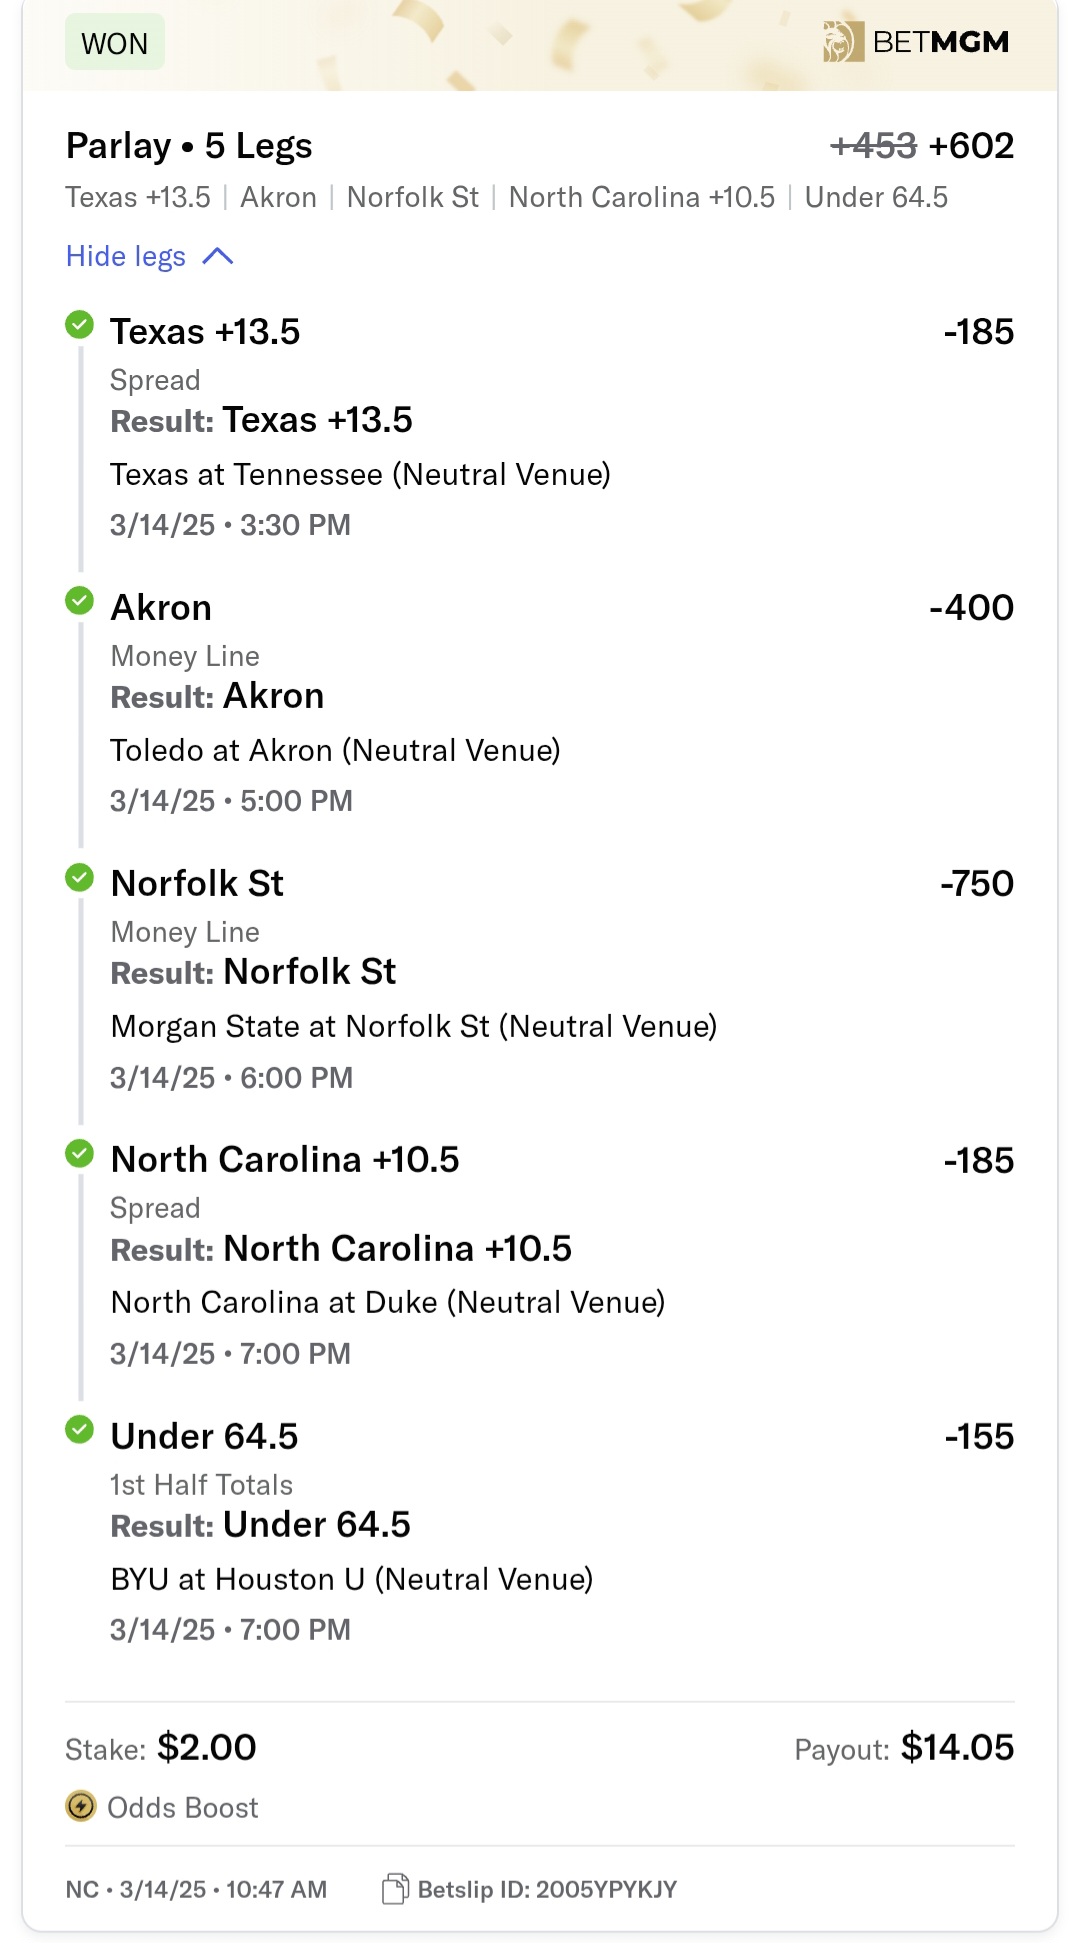Viewport: 1080px width, 1943px height.
Task: Click the BetMGM lion logo icon
Action: click(x=842, y=42)
